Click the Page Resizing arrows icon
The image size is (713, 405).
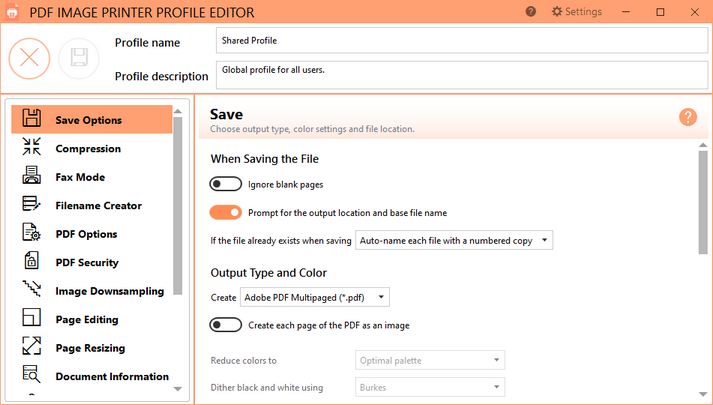click(31, 346)
